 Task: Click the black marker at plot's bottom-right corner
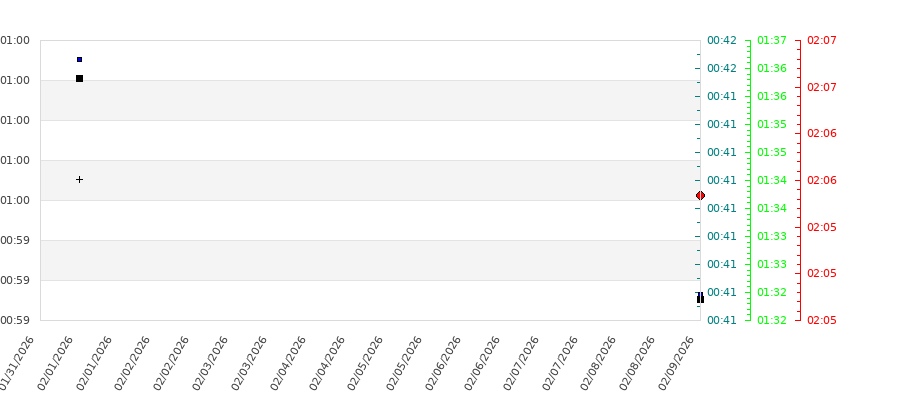(x=700, y=298)
